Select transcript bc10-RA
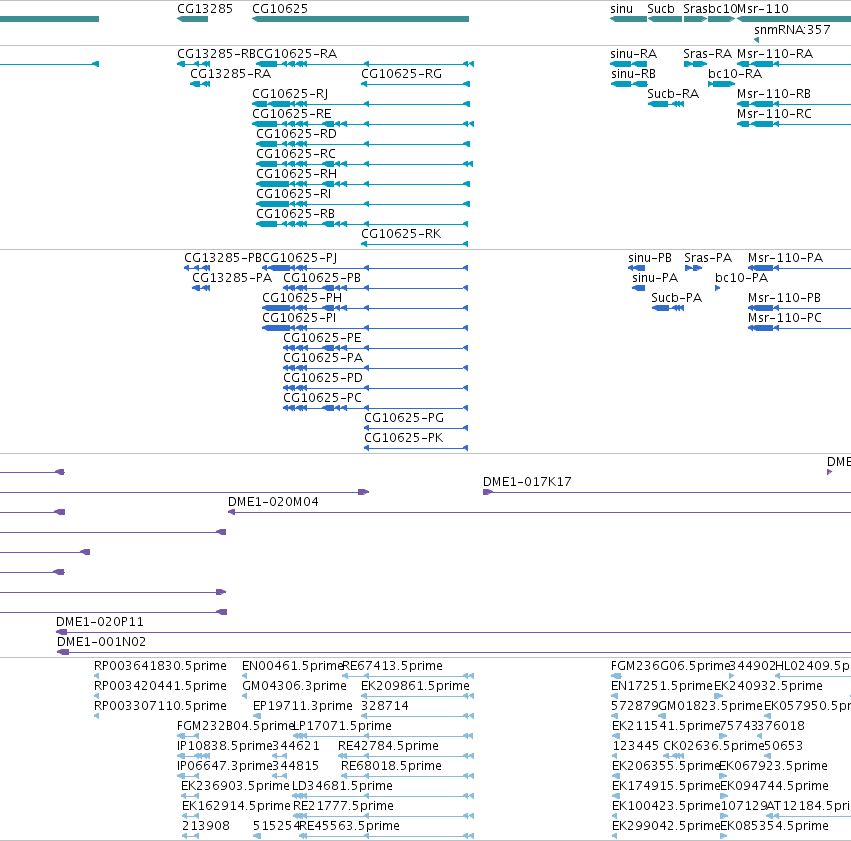The image size is (851, 841). 735,74
